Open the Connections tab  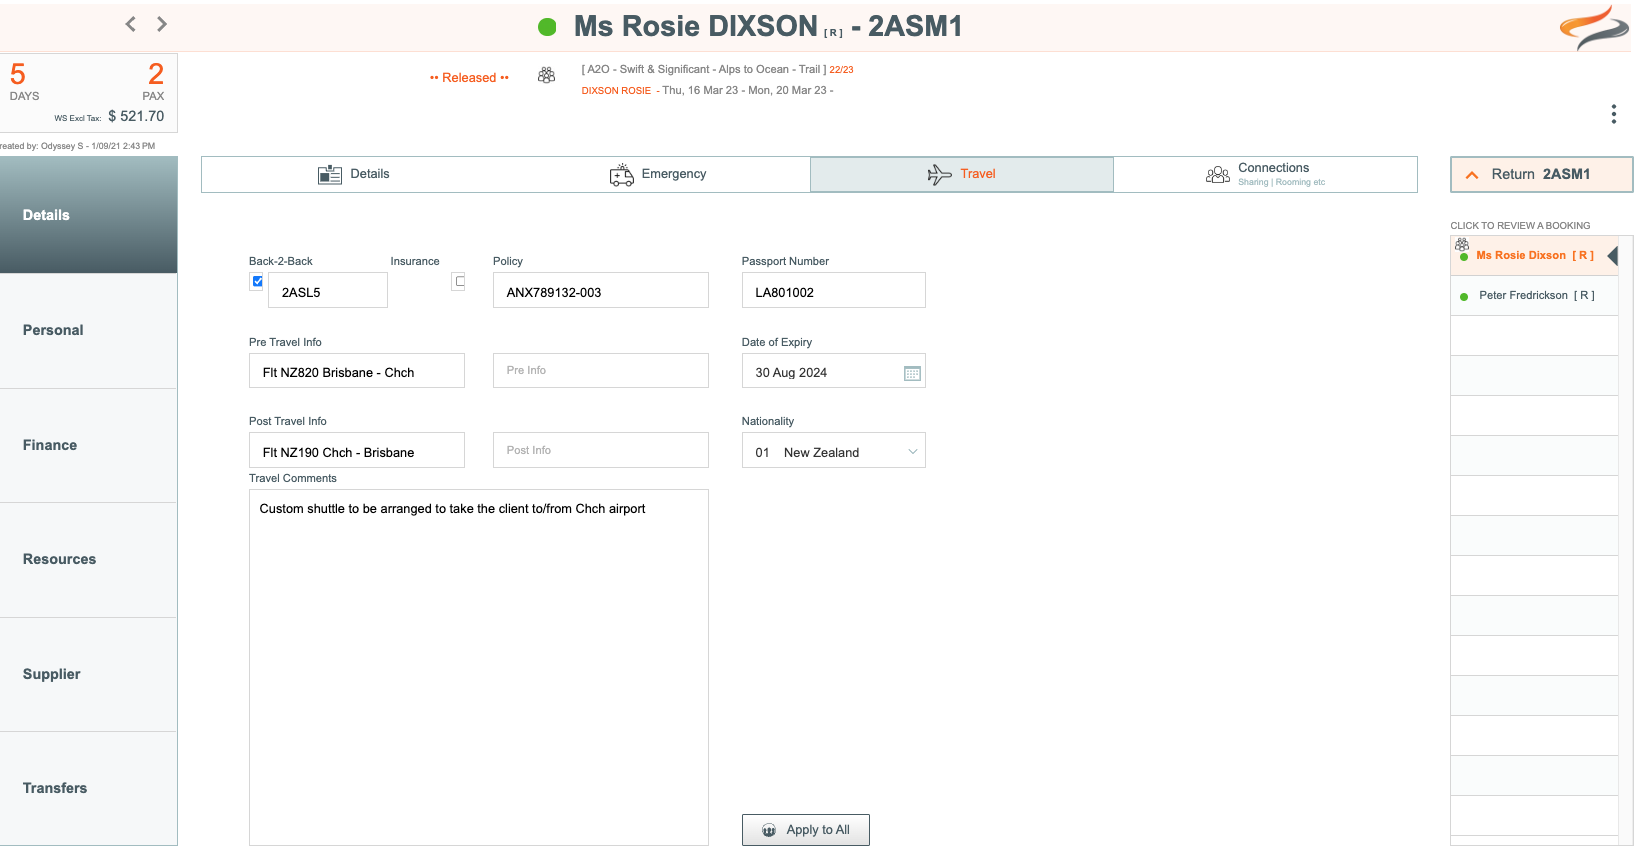[1265, 174]
